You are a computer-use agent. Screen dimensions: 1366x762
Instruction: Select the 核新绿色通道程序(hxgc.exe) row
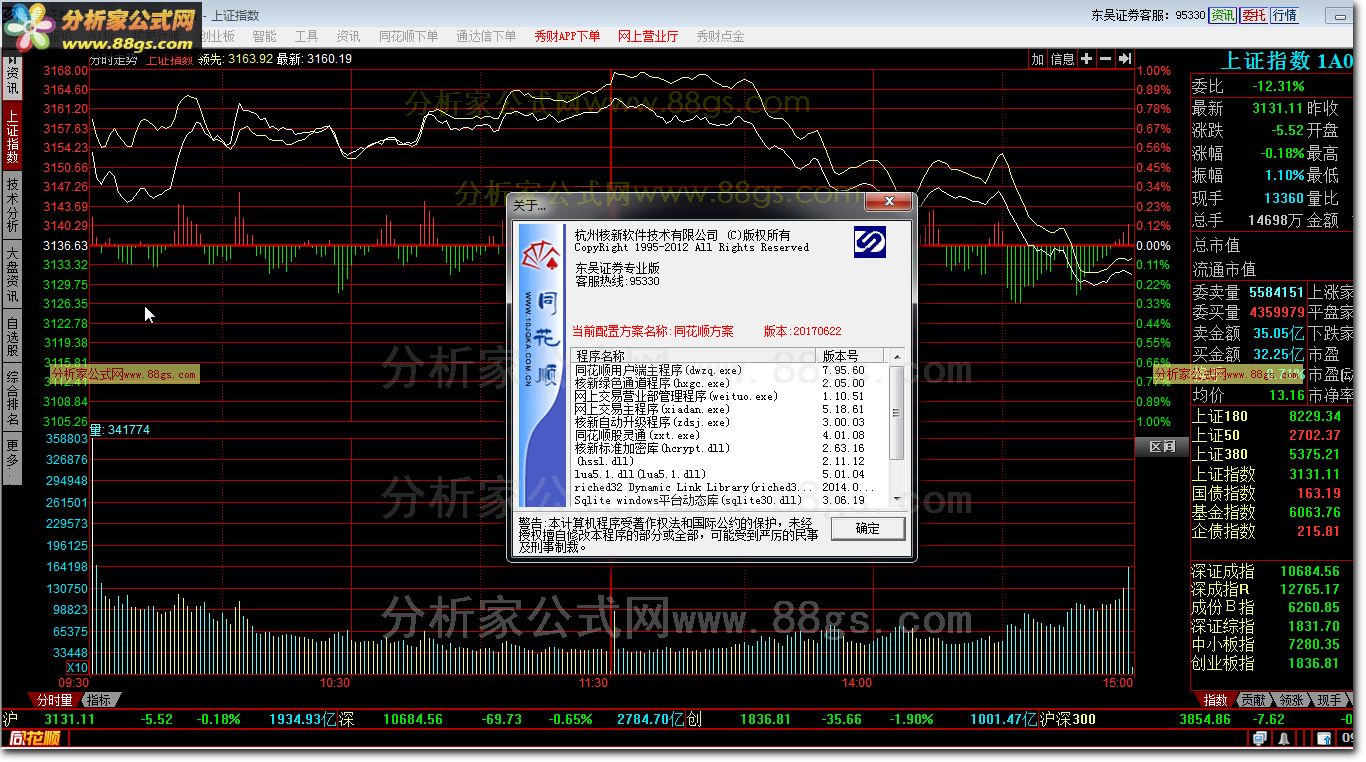(x=729, y=383)
